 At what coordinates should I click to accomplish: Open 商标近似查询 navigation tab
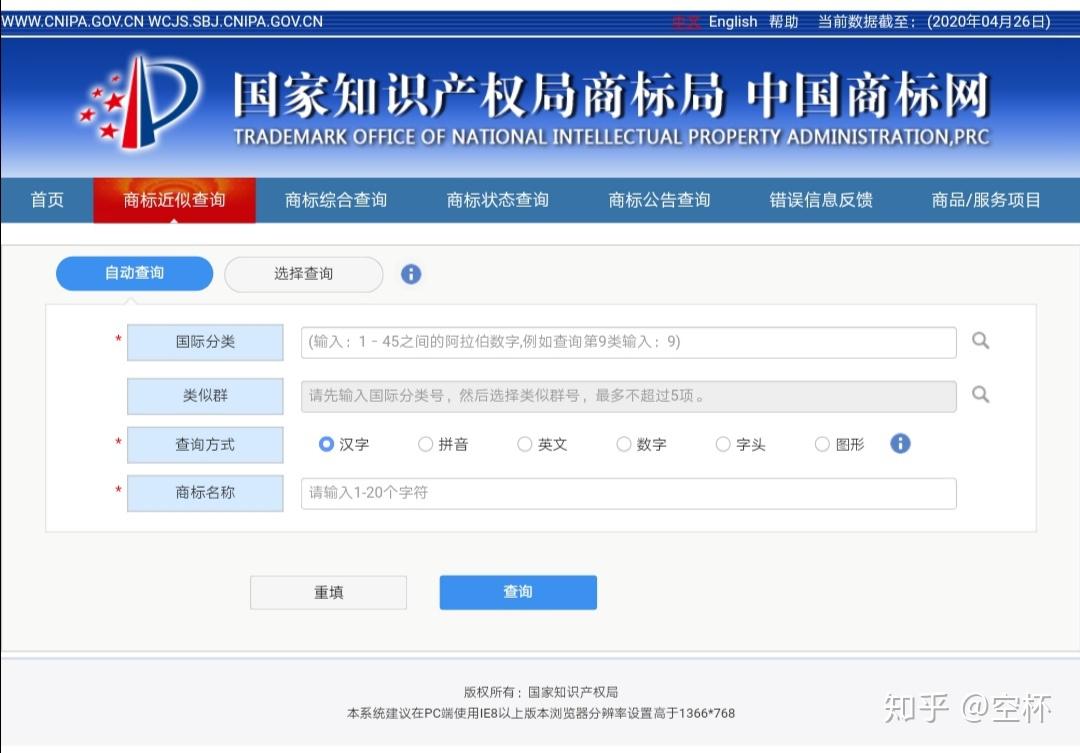click(x=174, y=200)
